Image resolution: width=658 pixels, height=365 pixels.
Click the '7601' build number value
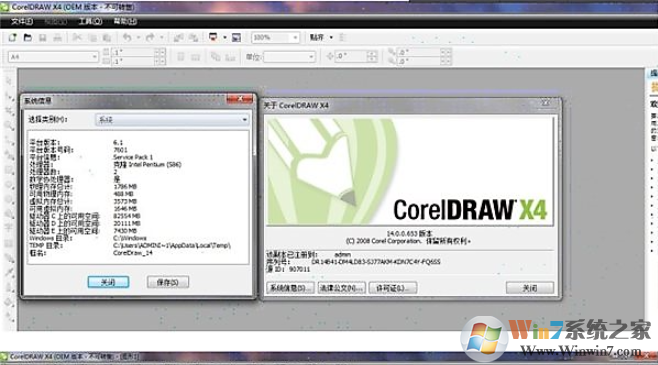click(120, 150)
